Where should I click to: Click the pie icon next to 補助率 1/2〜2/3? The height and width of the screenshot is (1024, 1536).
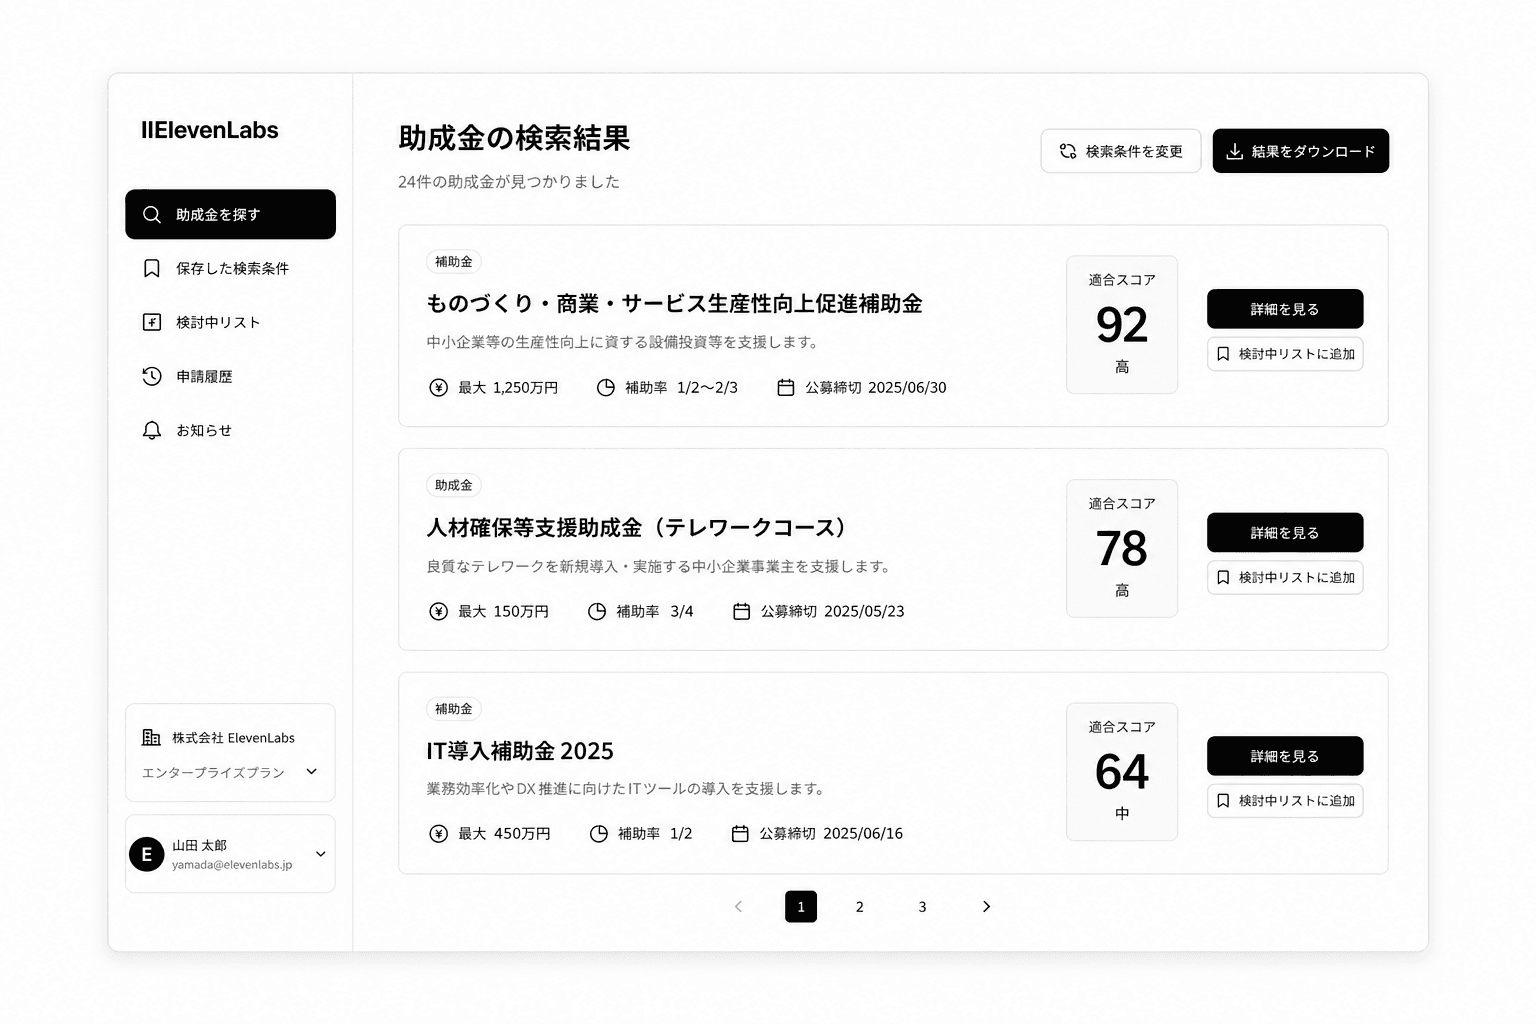point(606,387)
